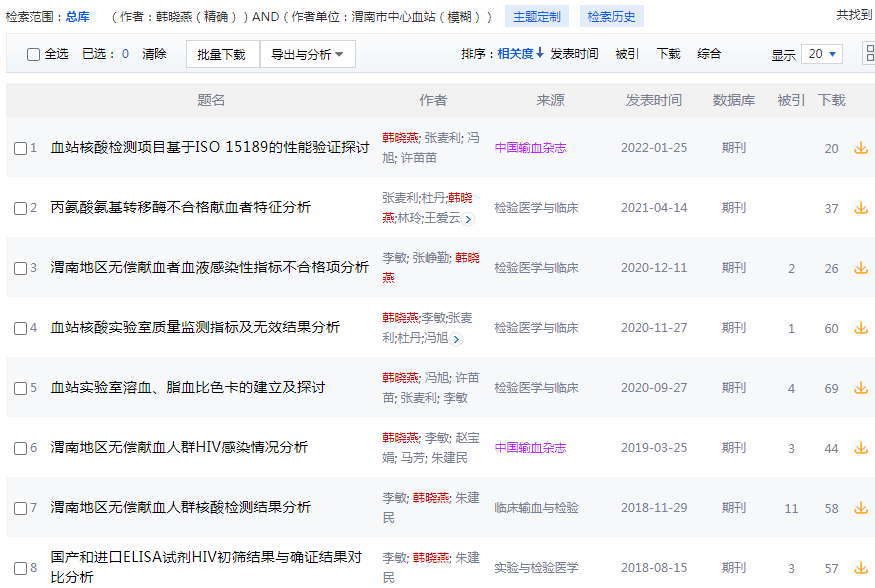Download article 3 on 血液感染性指标不合格项分析
The height and width of the screenshot is (588, 875).
pyautogui.click(x=860, y=268)
